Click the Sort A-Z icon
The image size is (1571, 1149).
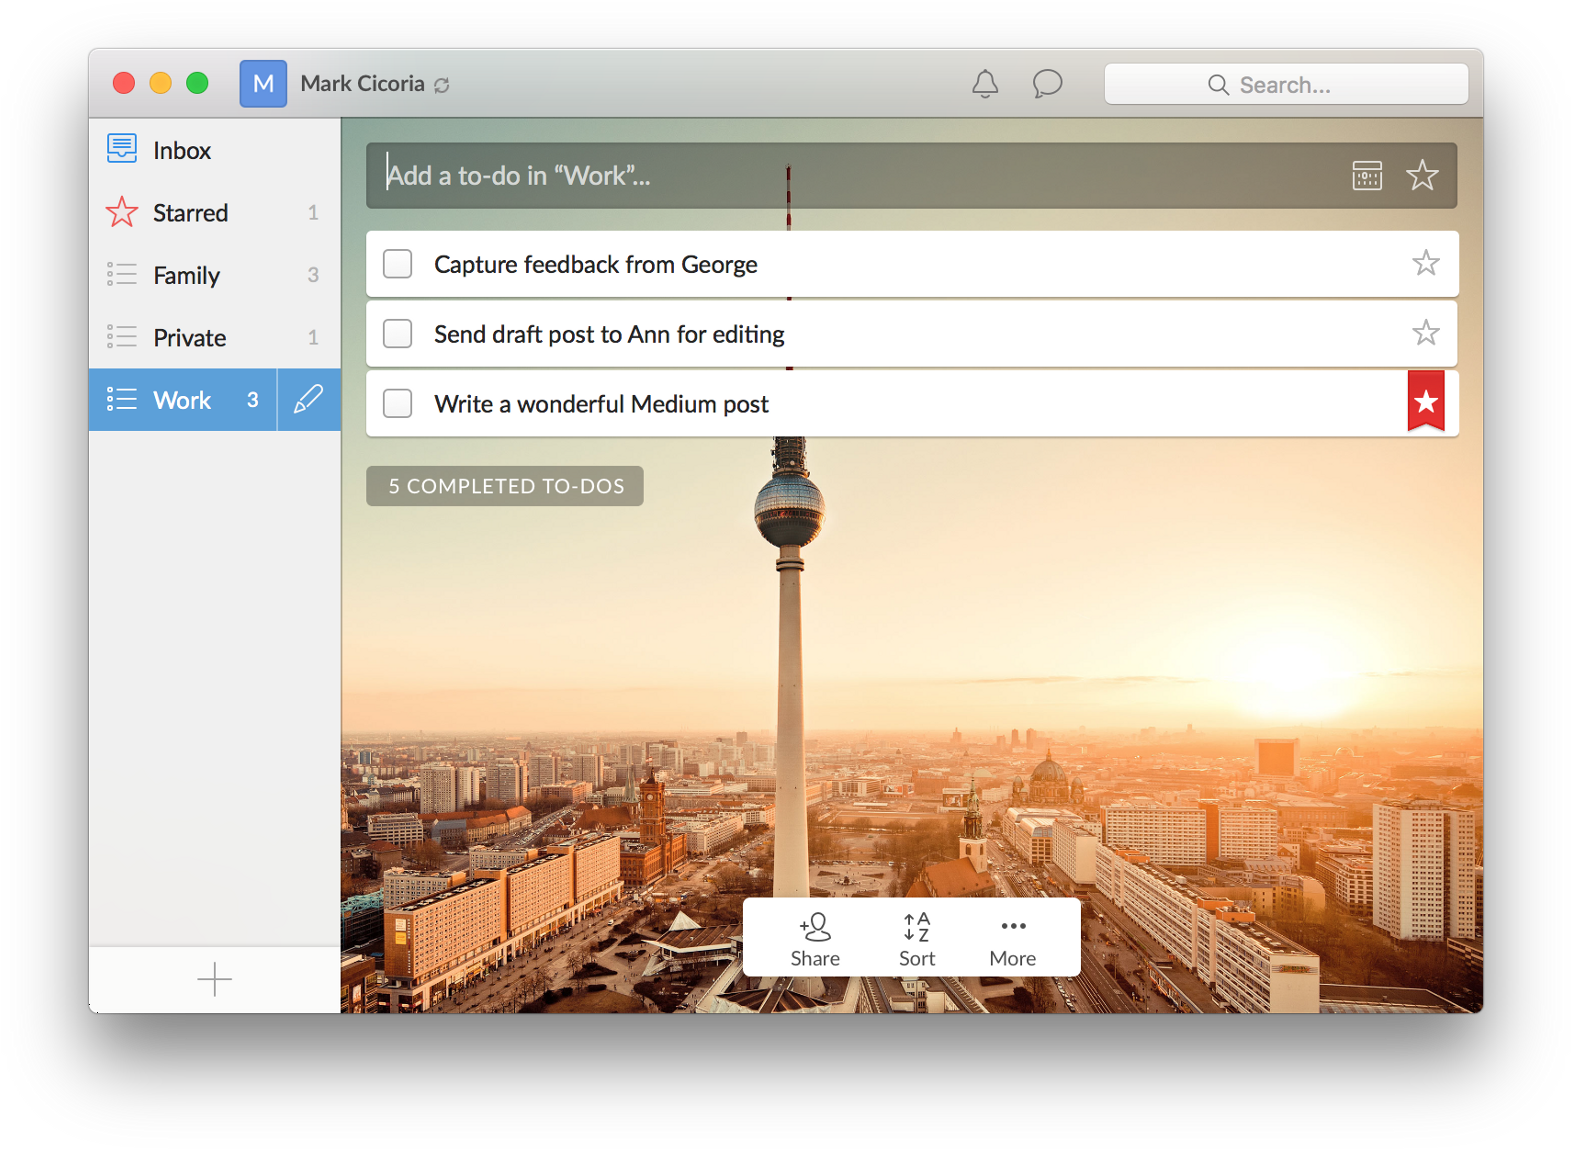(x=916, y=939)
